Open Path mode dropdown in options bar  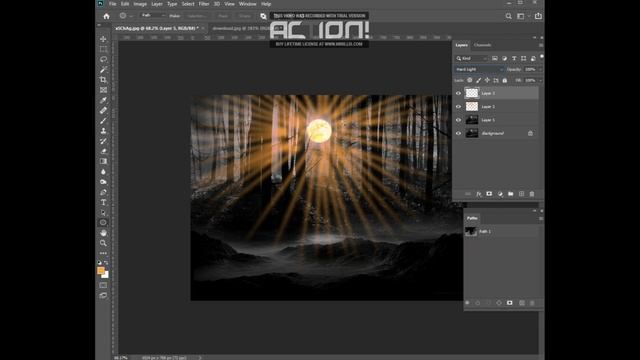coord(153,16)
